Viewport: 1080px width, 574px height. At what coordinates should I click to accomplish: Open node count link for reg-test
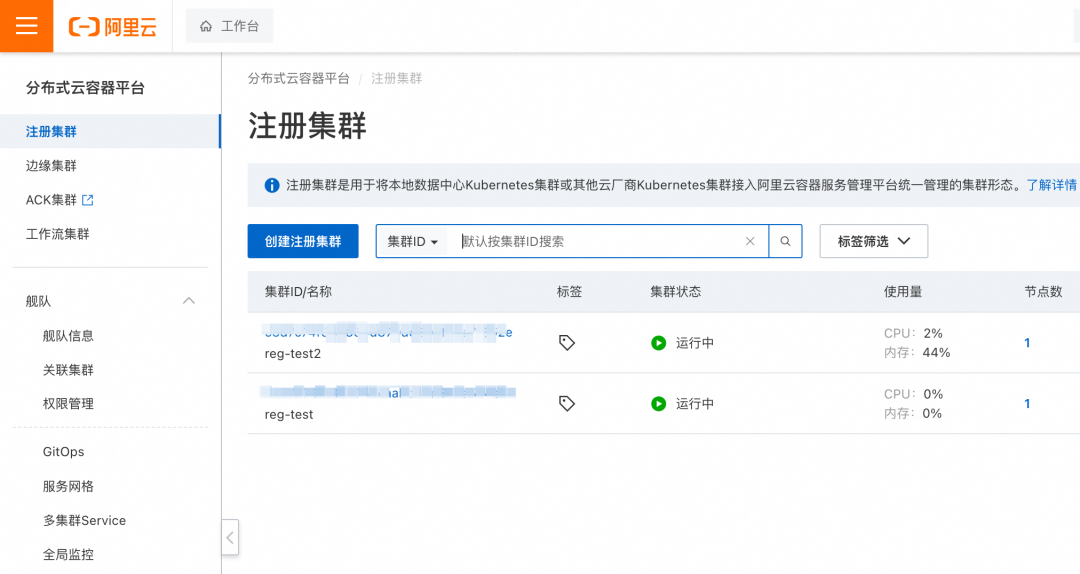[x=1027, y=403]
